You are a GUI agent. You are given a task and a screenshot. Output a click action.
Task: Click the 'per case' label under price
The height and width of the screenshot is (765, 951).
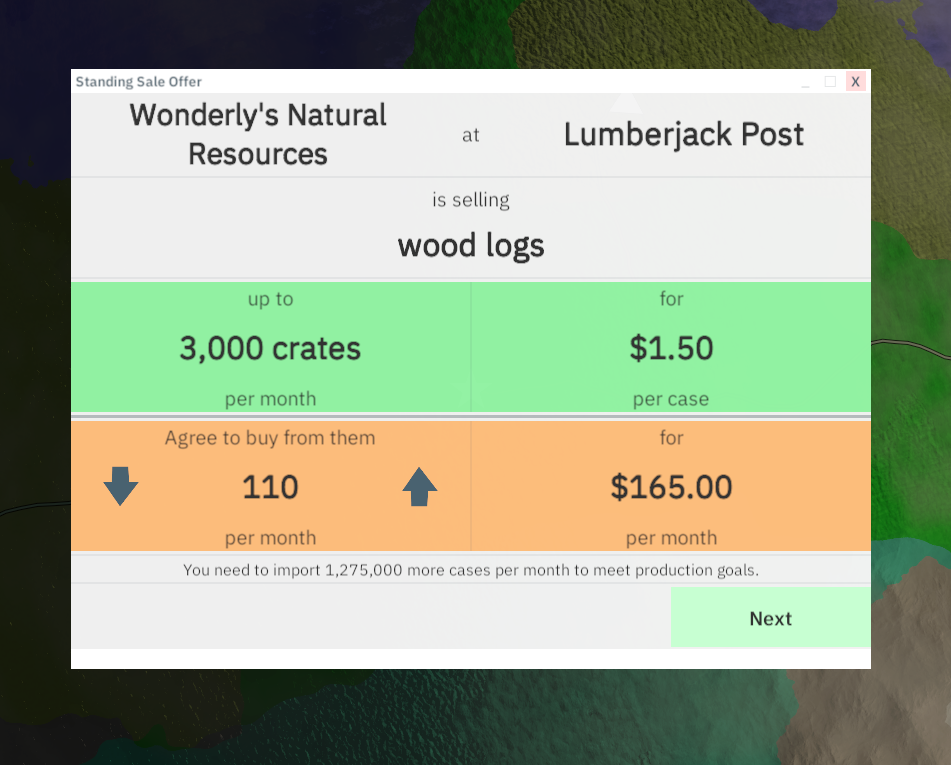pos(671,399)
